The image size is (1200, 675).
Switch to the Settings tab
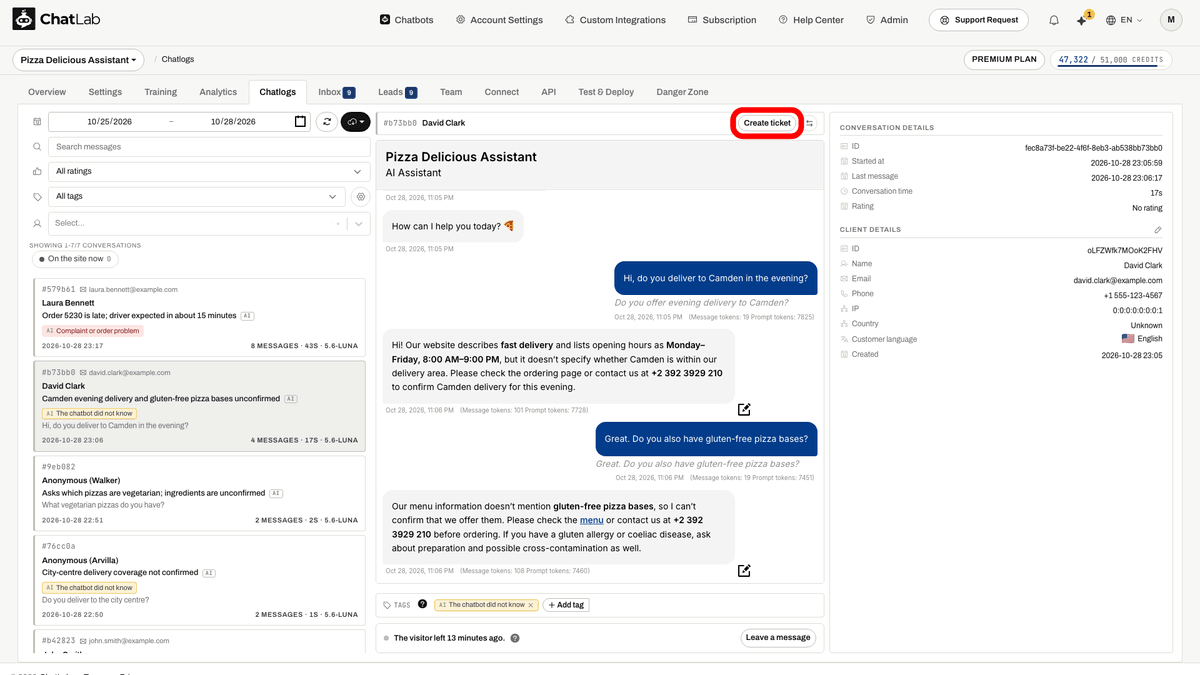105,92
